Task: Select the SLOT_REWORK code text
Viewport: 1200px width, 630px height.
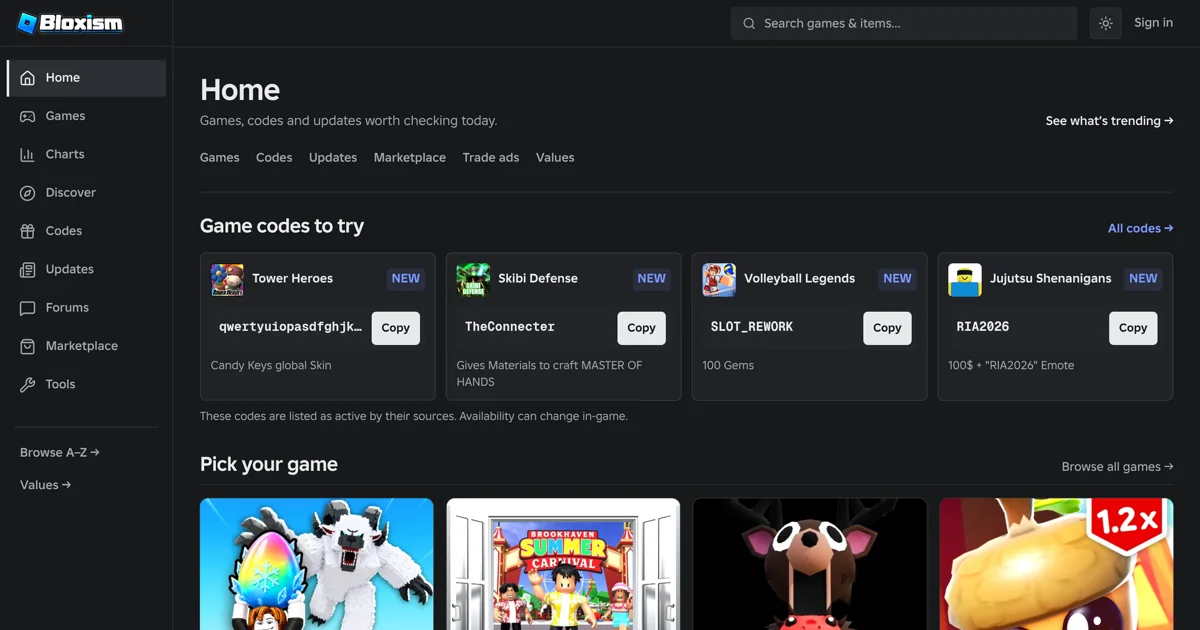Action: (x=752, y=328)
